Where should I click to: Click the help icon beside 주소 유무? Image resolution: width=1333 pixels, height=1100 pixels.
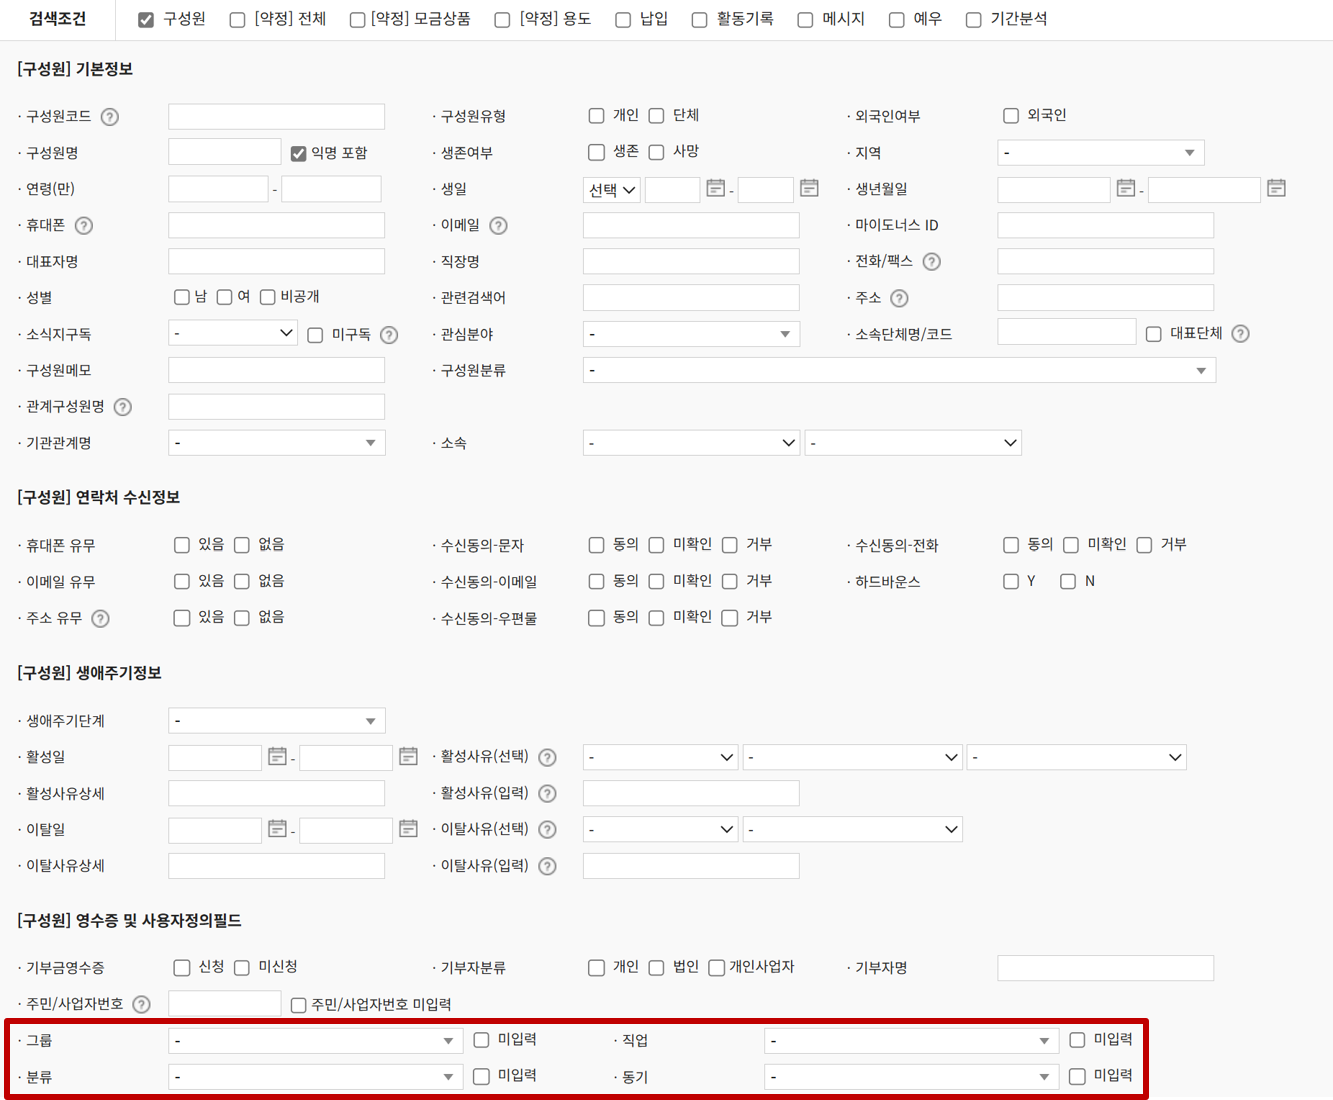(100, 619)
